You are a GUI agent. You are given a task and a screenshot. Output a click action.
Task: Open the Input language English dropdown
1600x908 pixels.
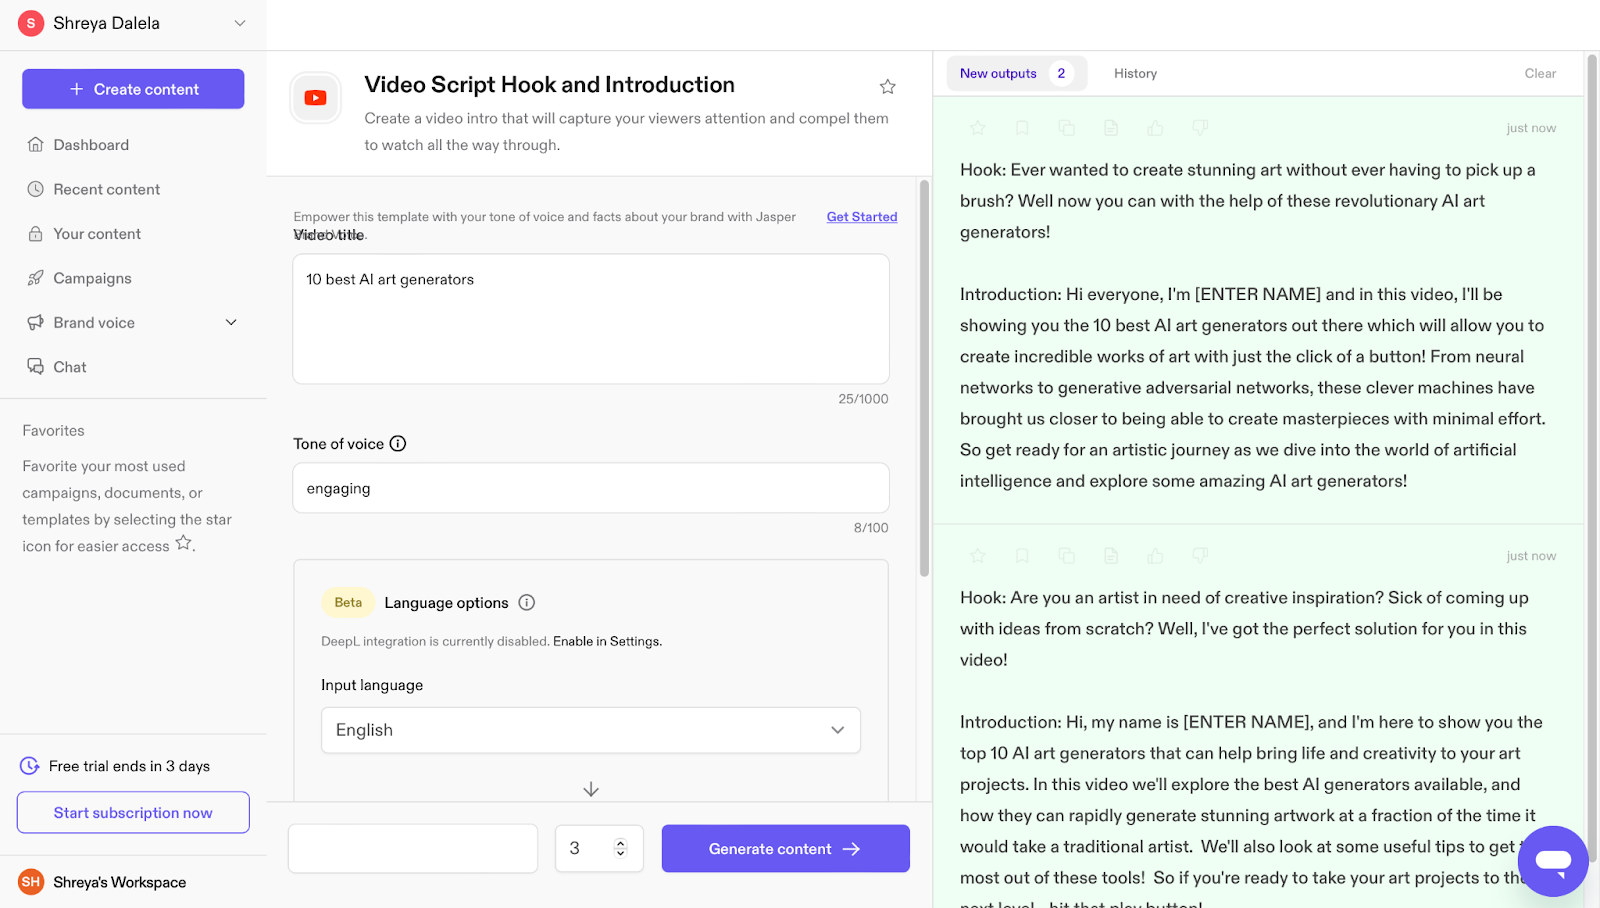(x=591, y=730)
